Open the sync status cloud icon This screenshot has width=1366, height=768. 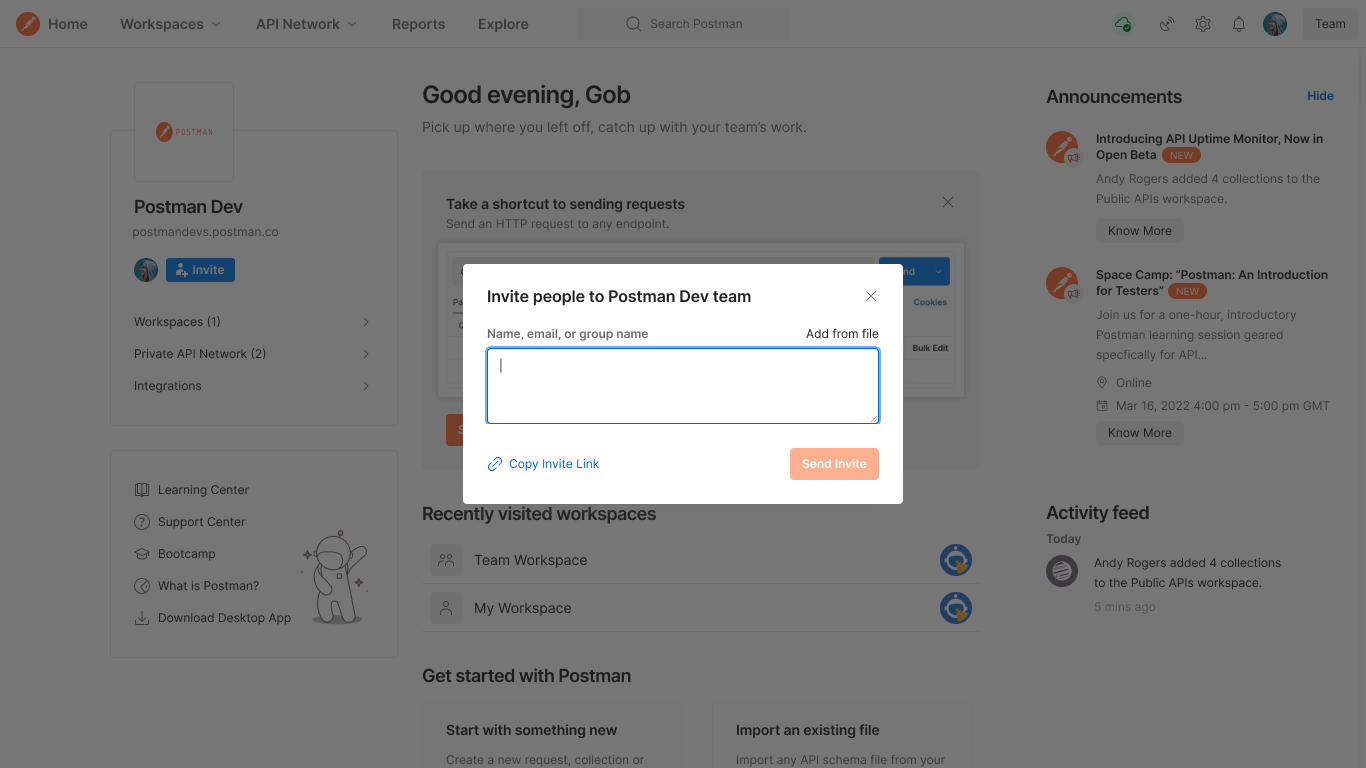click(x=1123, y=24)
